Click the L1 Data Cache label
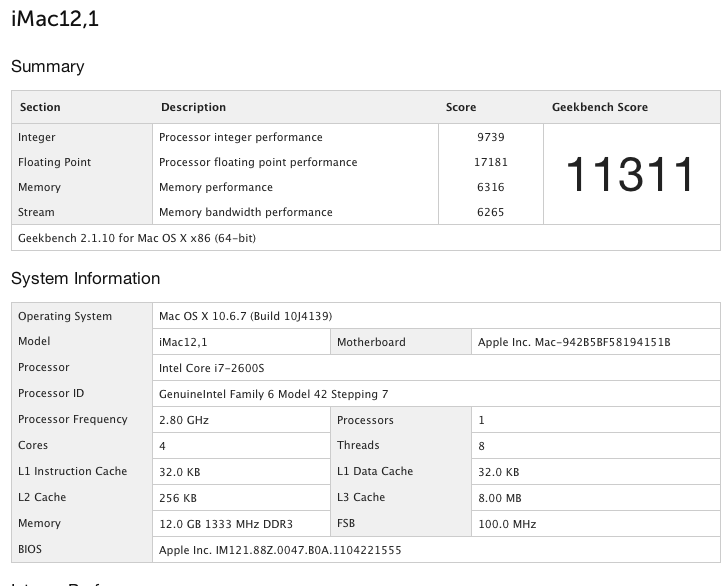 point(375,471)
